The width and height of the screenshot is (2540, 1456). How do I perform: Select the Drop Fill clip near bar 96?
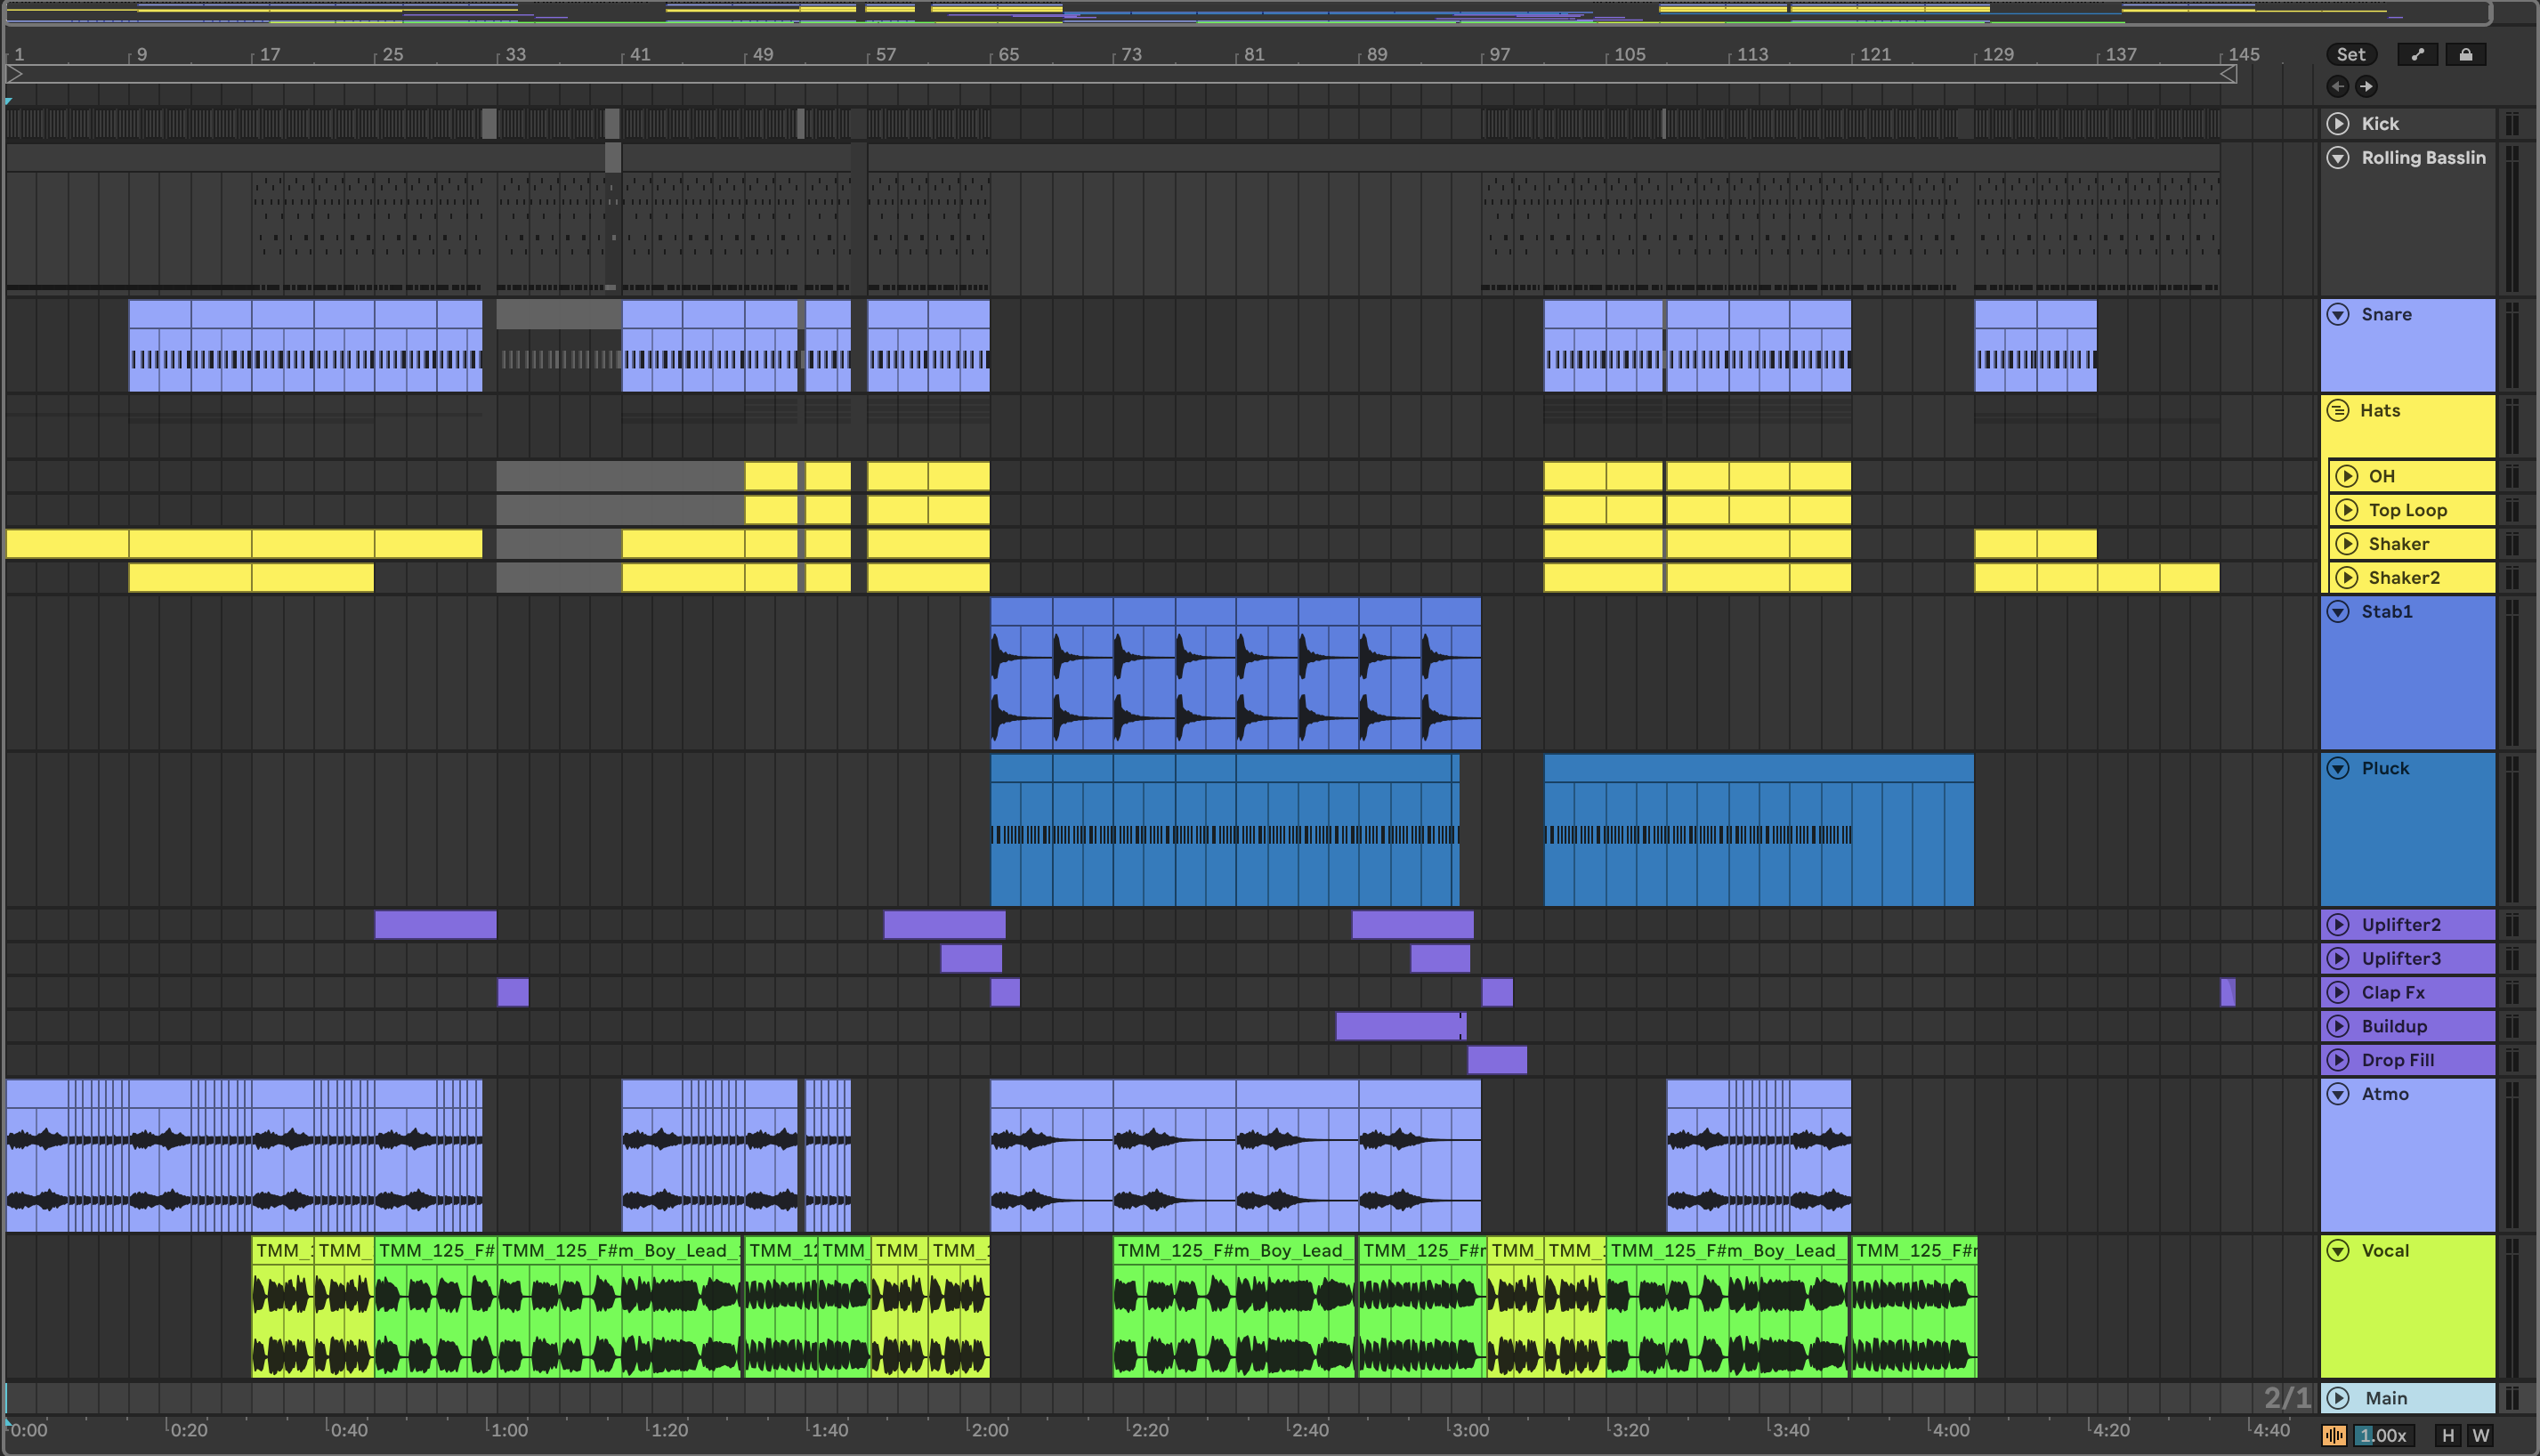(x=1497, y=1060)
